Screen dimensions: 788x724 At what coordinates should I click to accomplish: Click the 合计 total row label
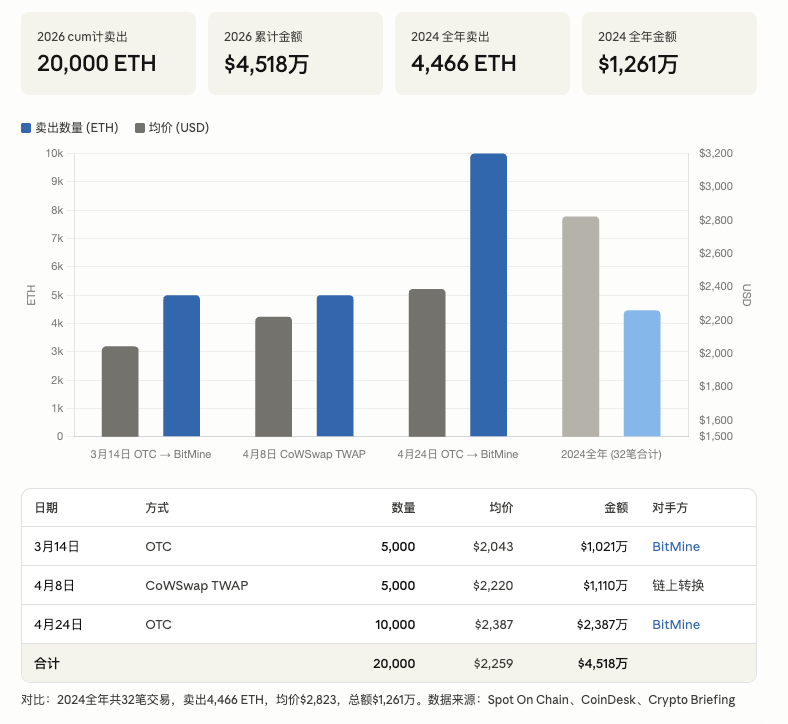point(47,664)
